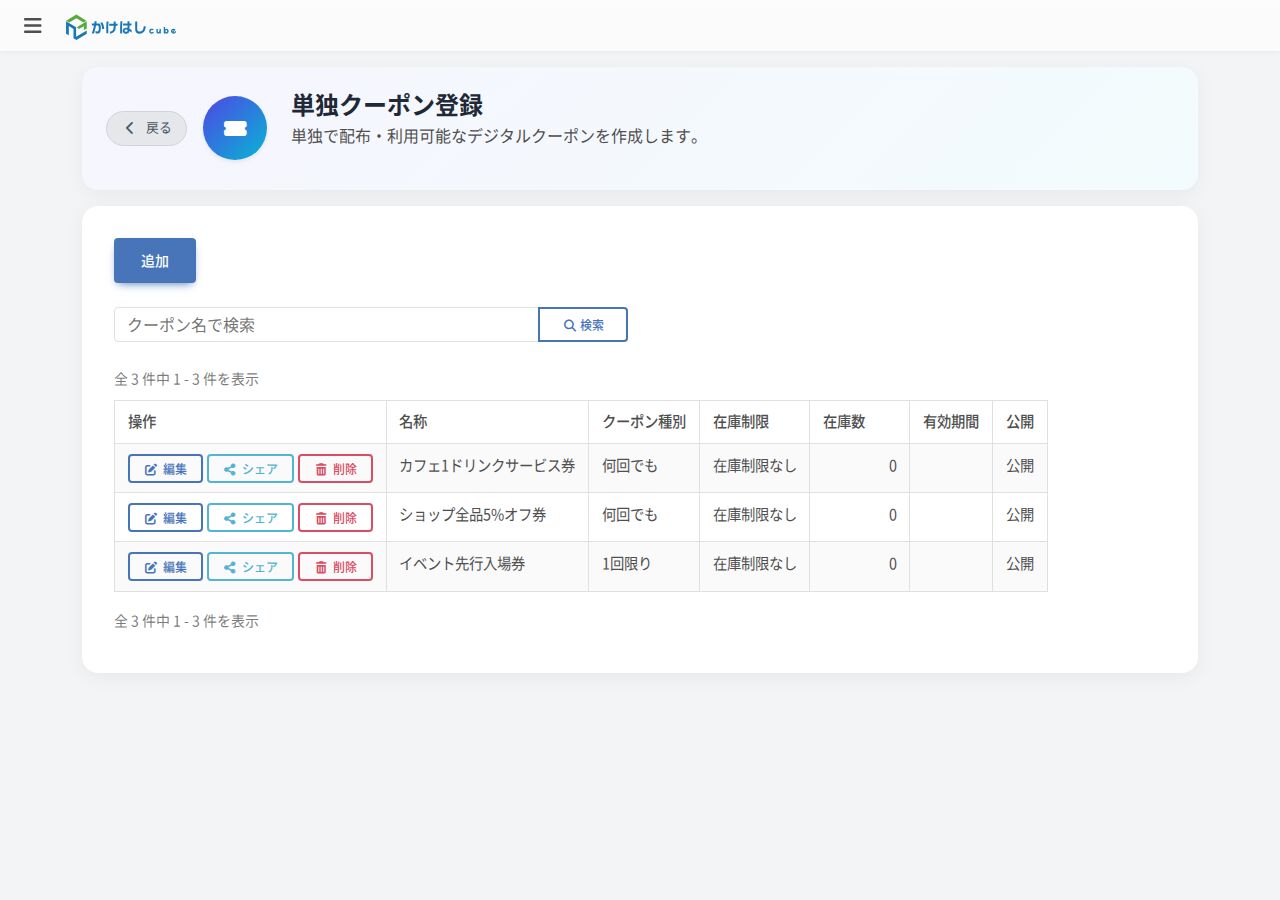Click the 追加 button
This screenshot has height=900, width=1280.
pyautogui.click(x=155, y=261)
